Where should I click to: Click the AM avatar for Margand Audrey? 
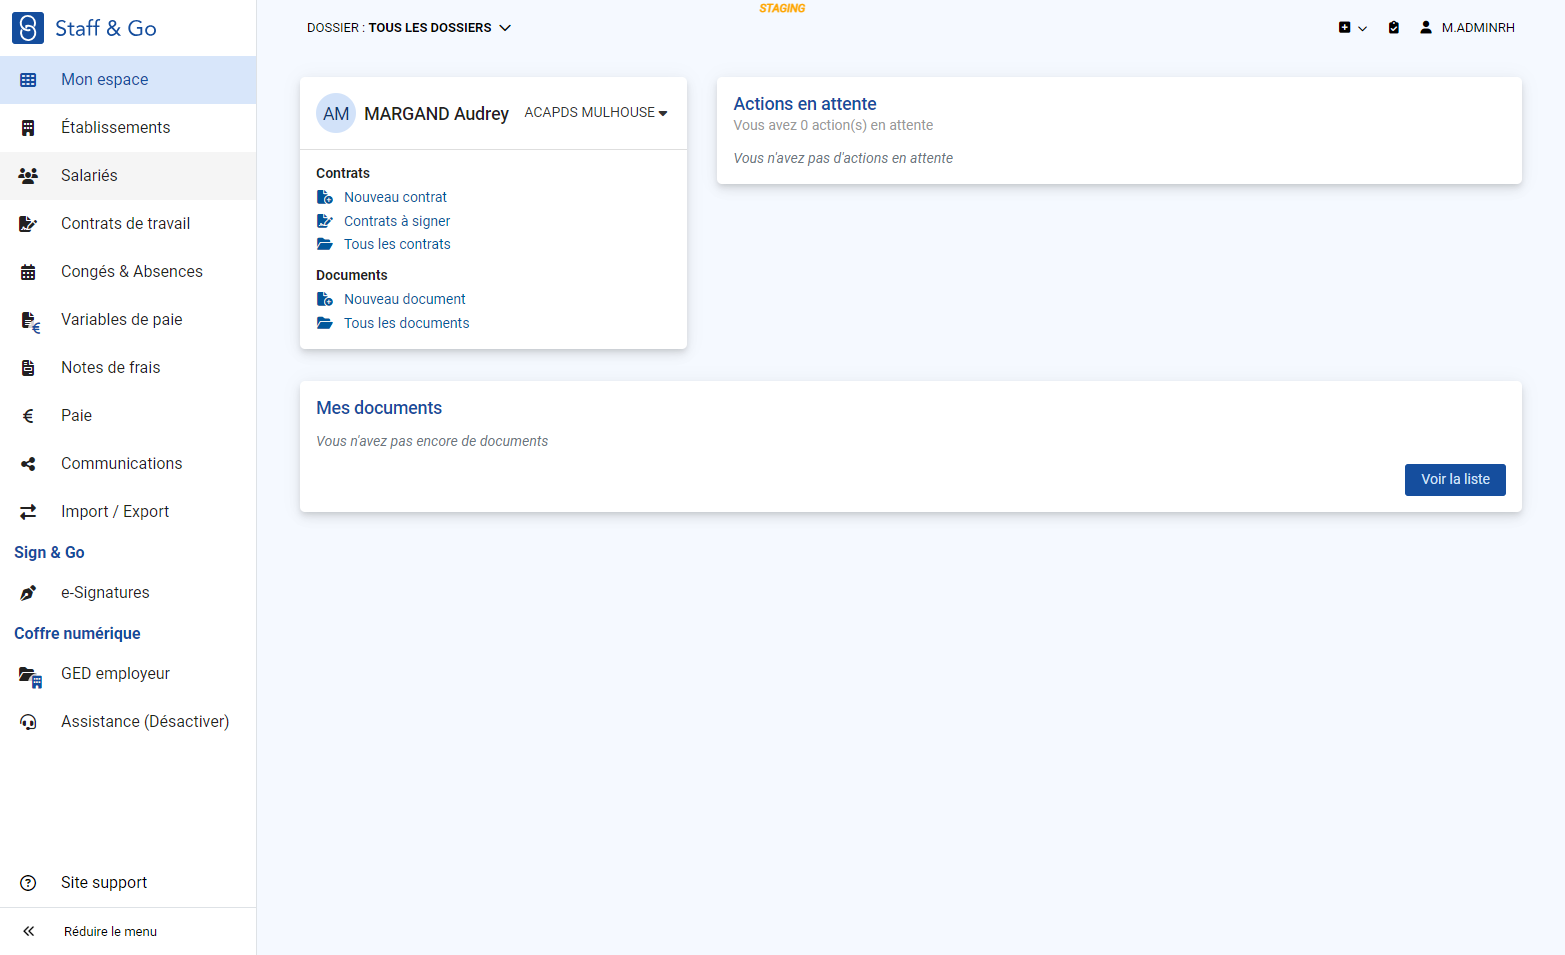tap(336, 114)
